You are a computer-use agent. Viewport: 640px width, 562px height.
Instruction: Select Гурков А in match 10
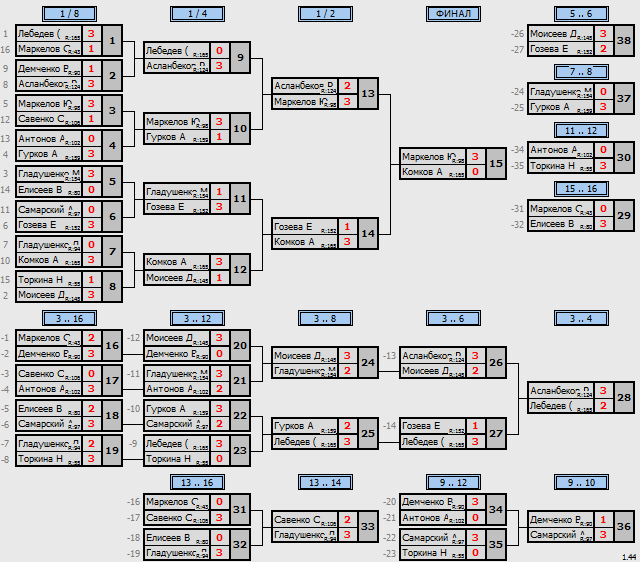[177, 137]
